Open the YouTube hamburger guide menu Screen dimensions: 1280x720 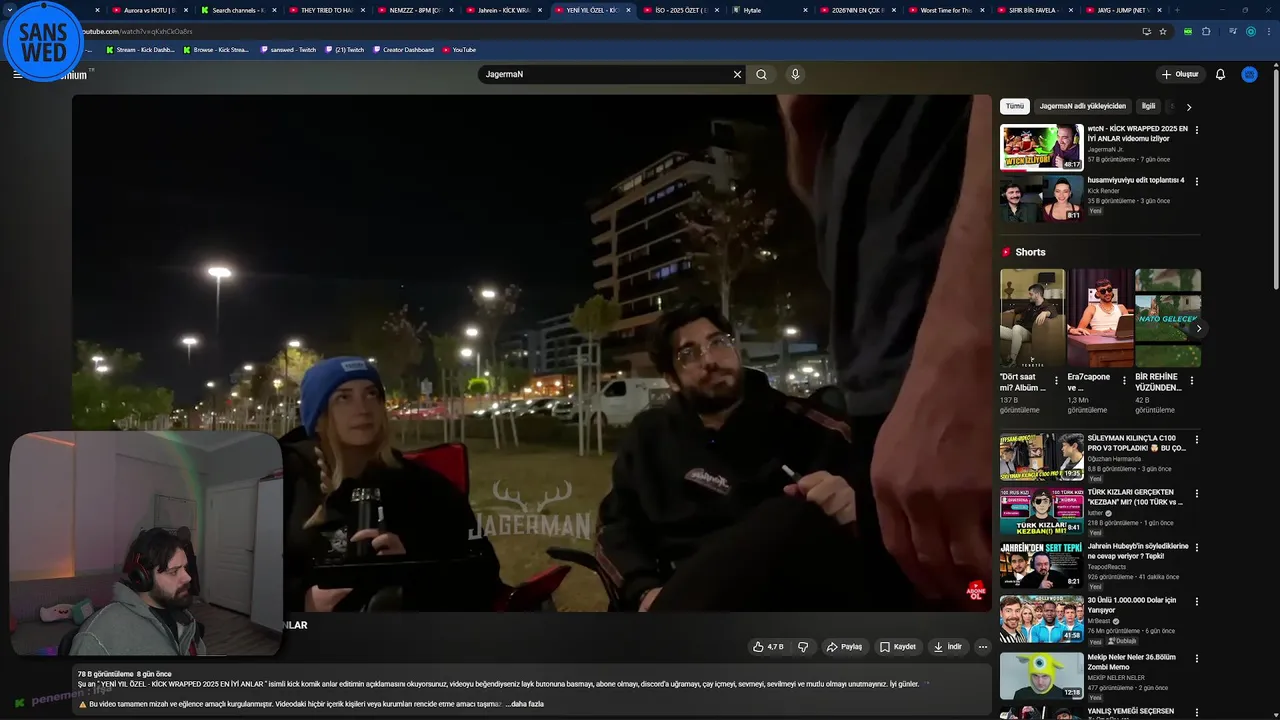17,74
